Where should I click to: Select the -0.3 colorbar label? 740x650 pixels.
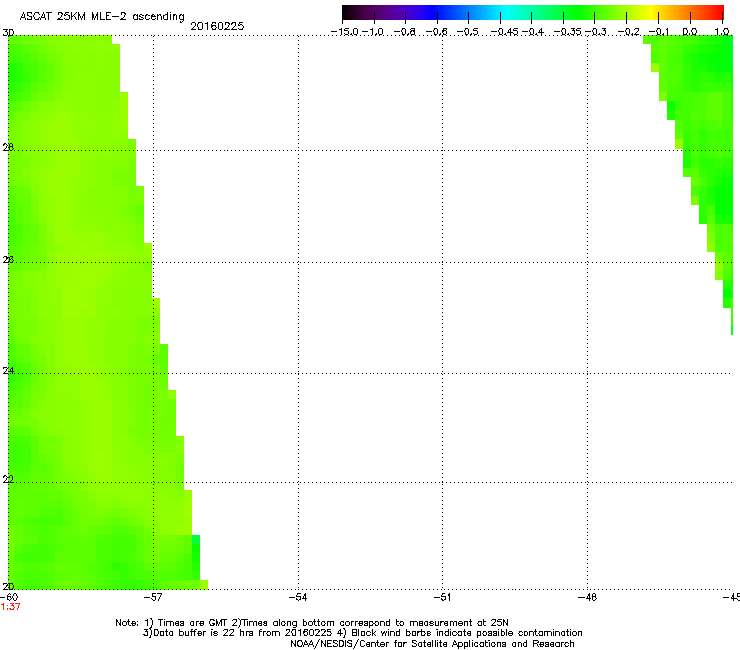pos(596,32)
